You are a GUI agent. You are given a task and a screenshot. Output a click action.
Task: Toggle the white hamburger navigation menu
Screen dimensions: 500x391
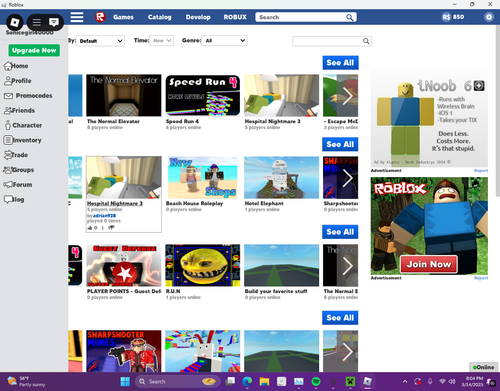pos(77,17)
